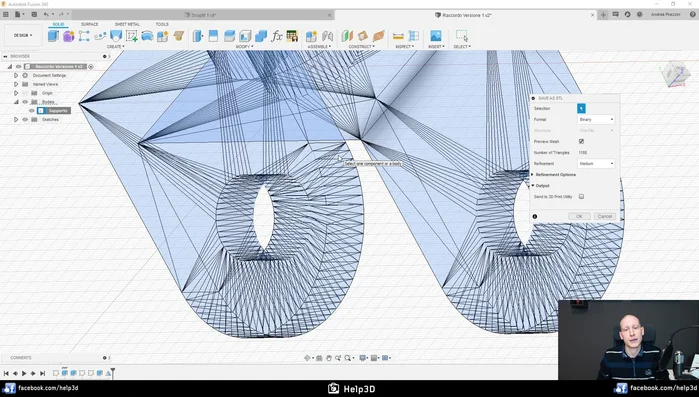Click the Pan hand icon in navigation bar
This screenshot has height=397, width=699.
point(329,358)
